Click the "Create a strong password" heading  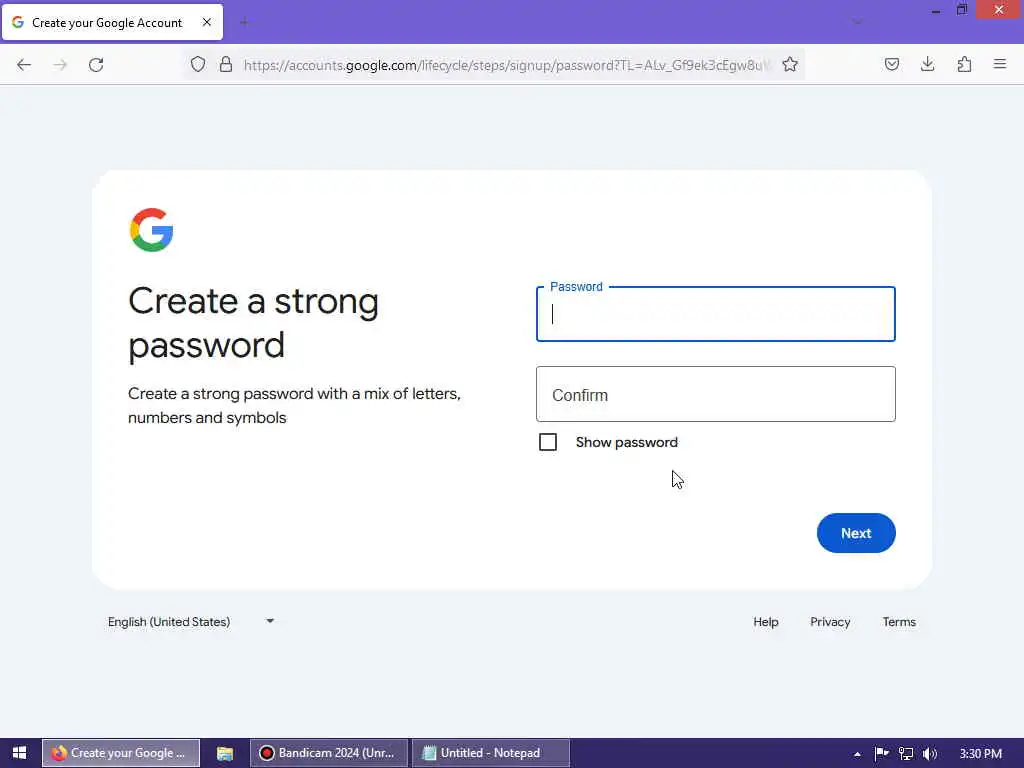(253, 323)
